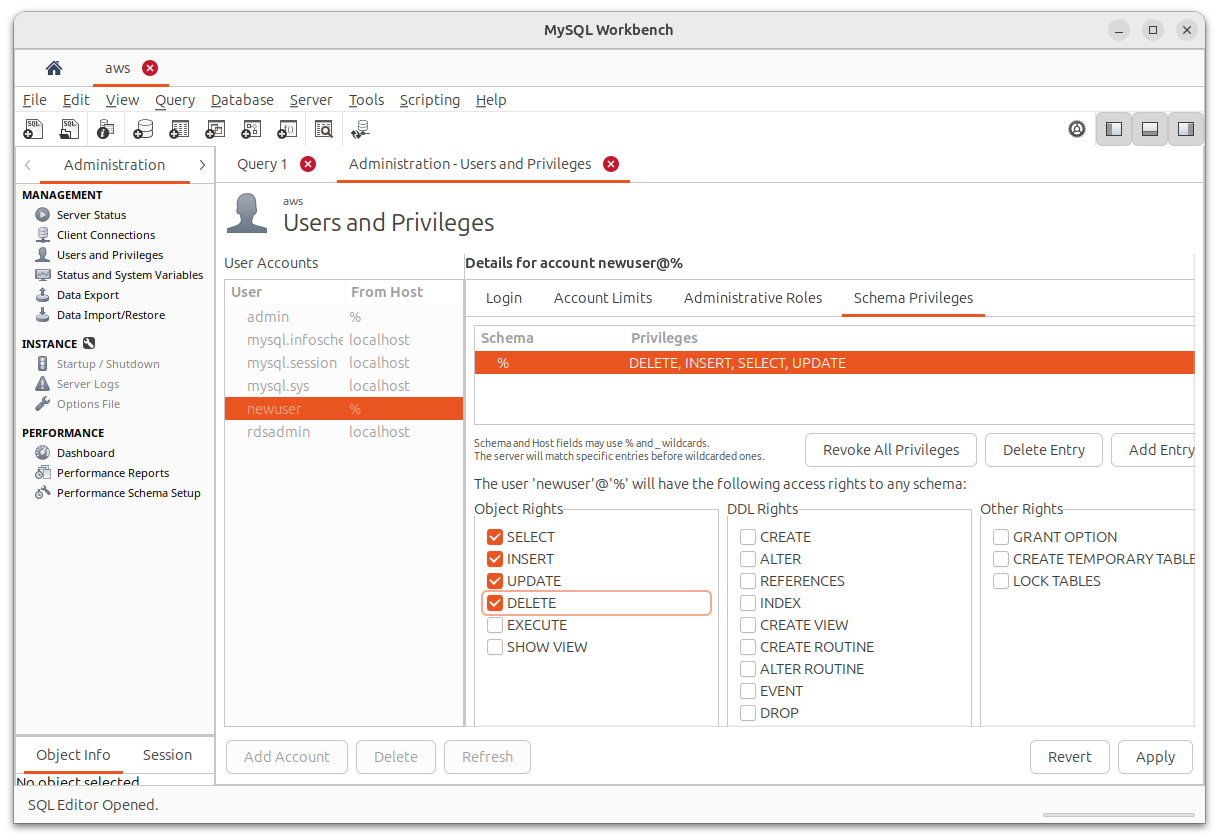This screenshot has width=1219, height=840.
Task: Open Options File in Instance section
Action: pos(88,404)
